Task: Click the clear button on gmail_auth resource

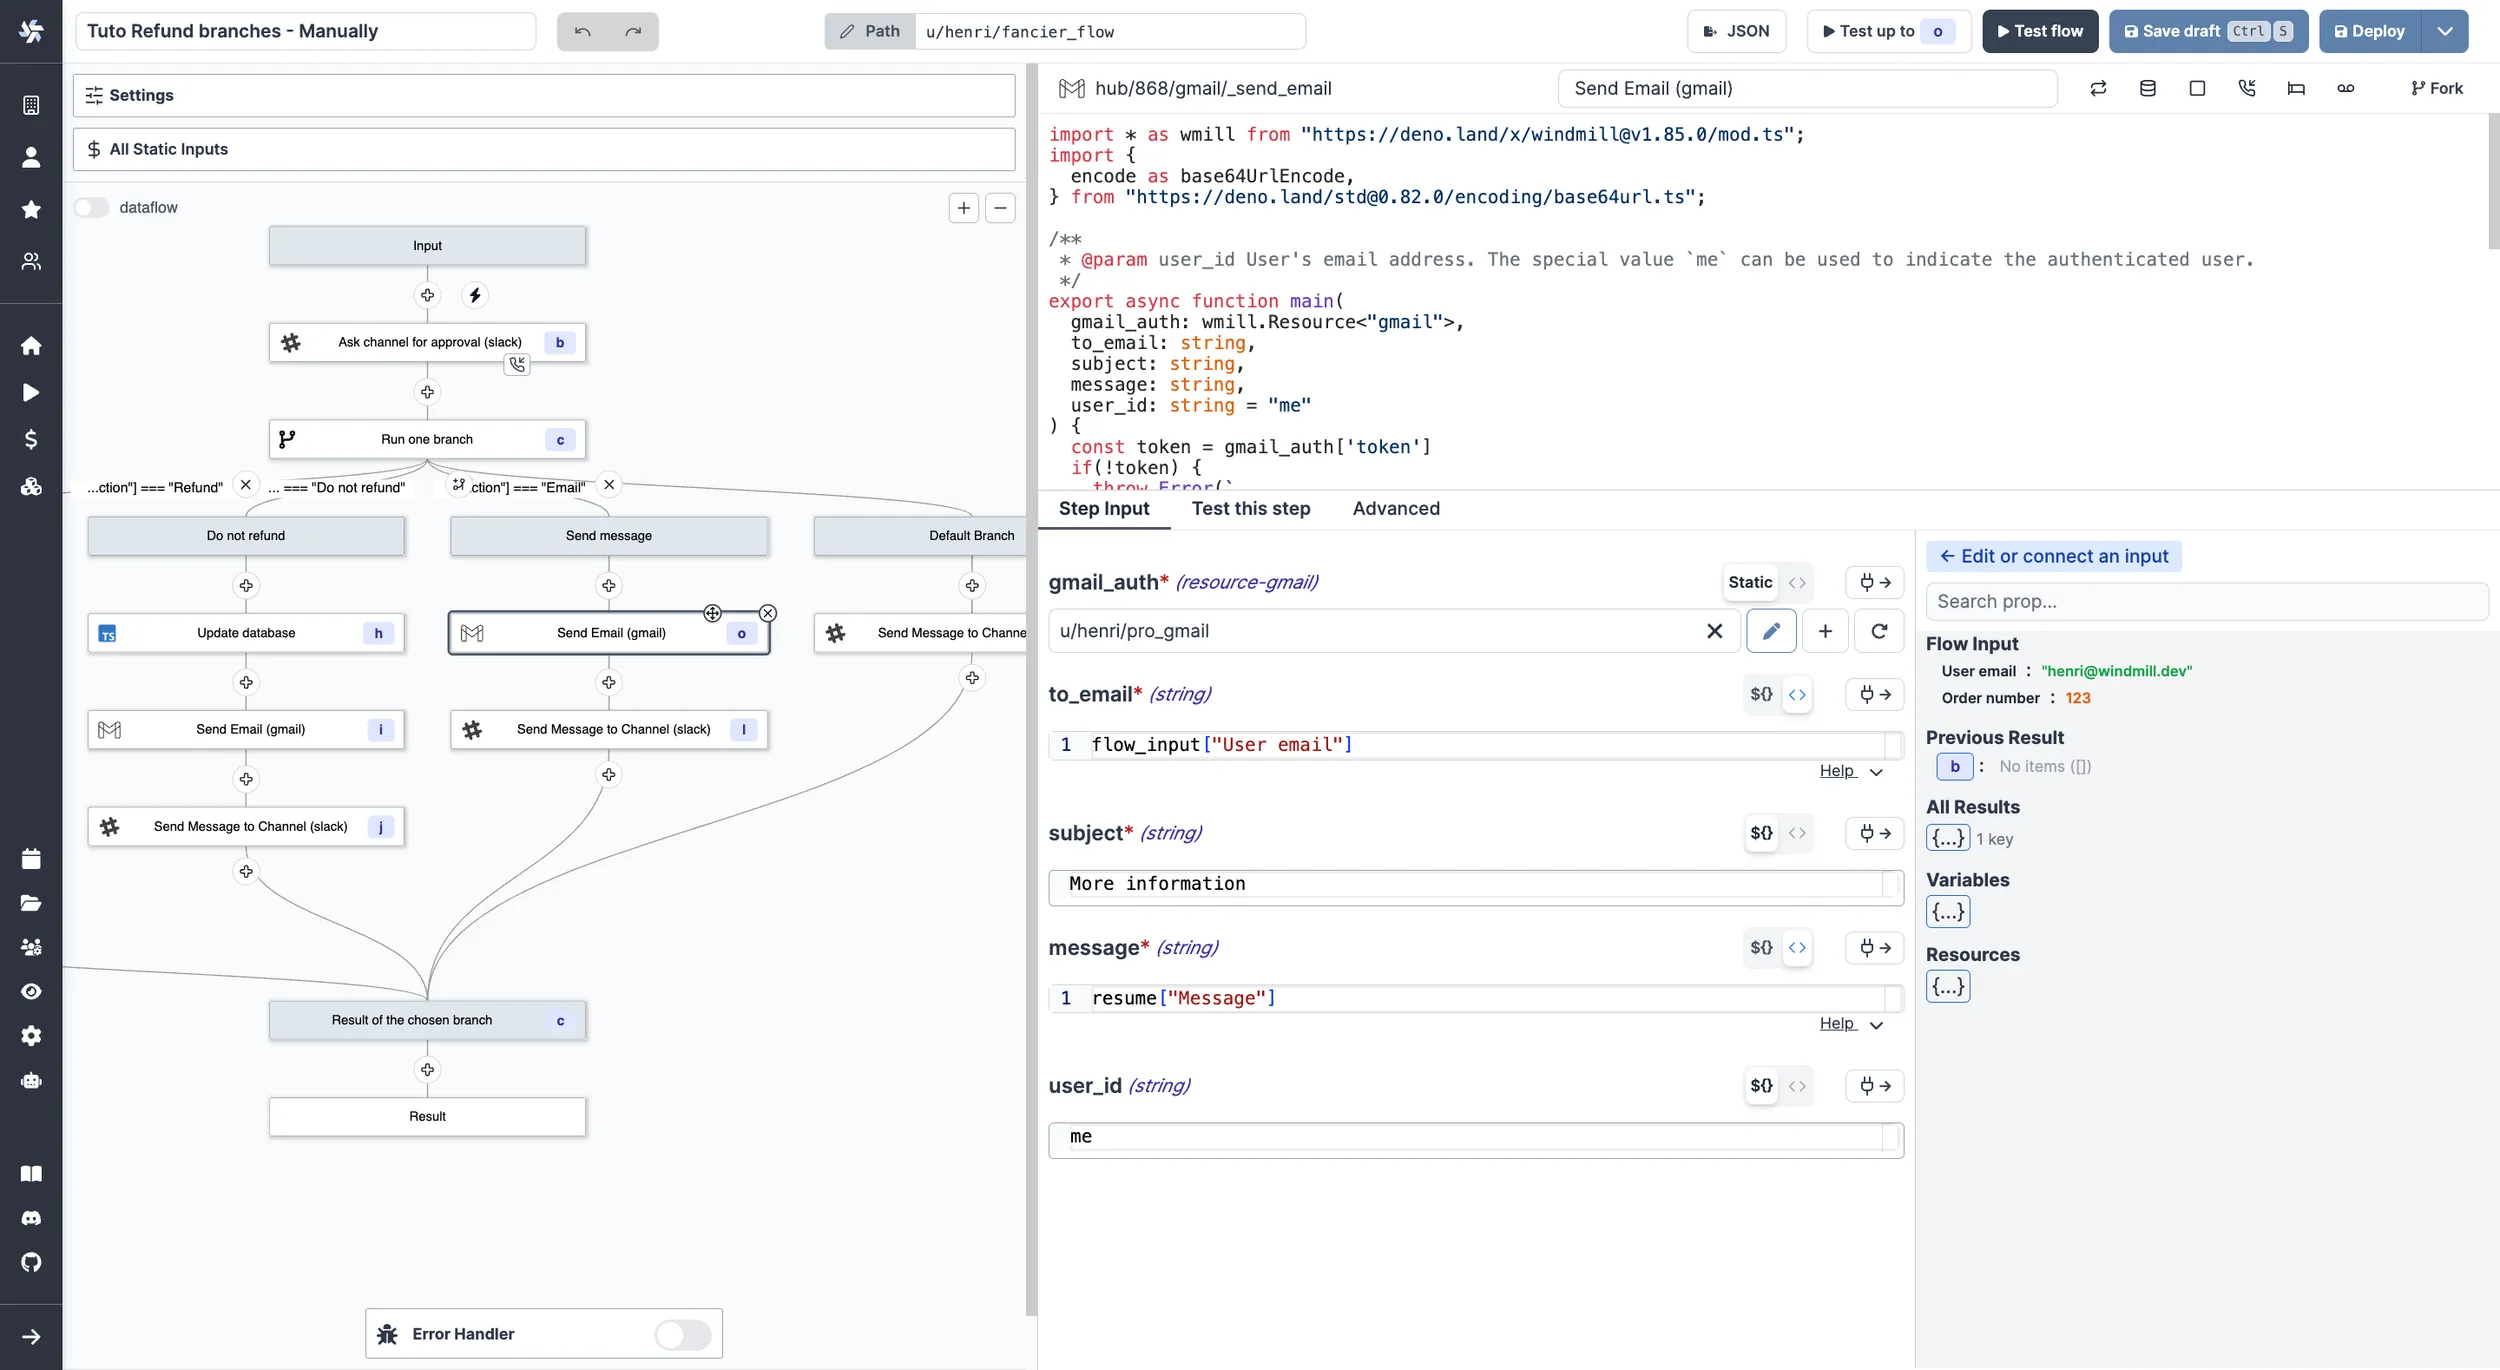Action: coord(1716,631)
